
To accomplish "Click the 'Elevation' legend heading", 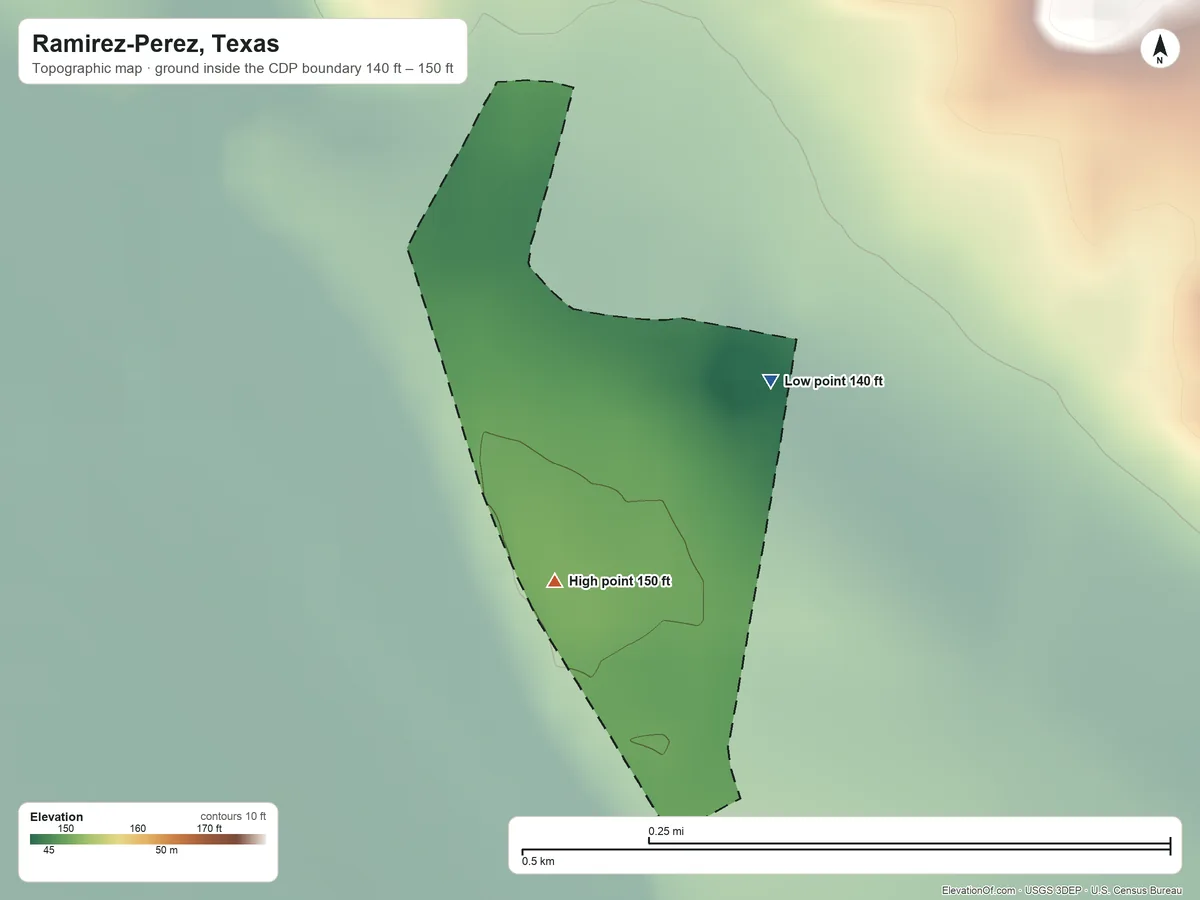I will pos(57,817).
